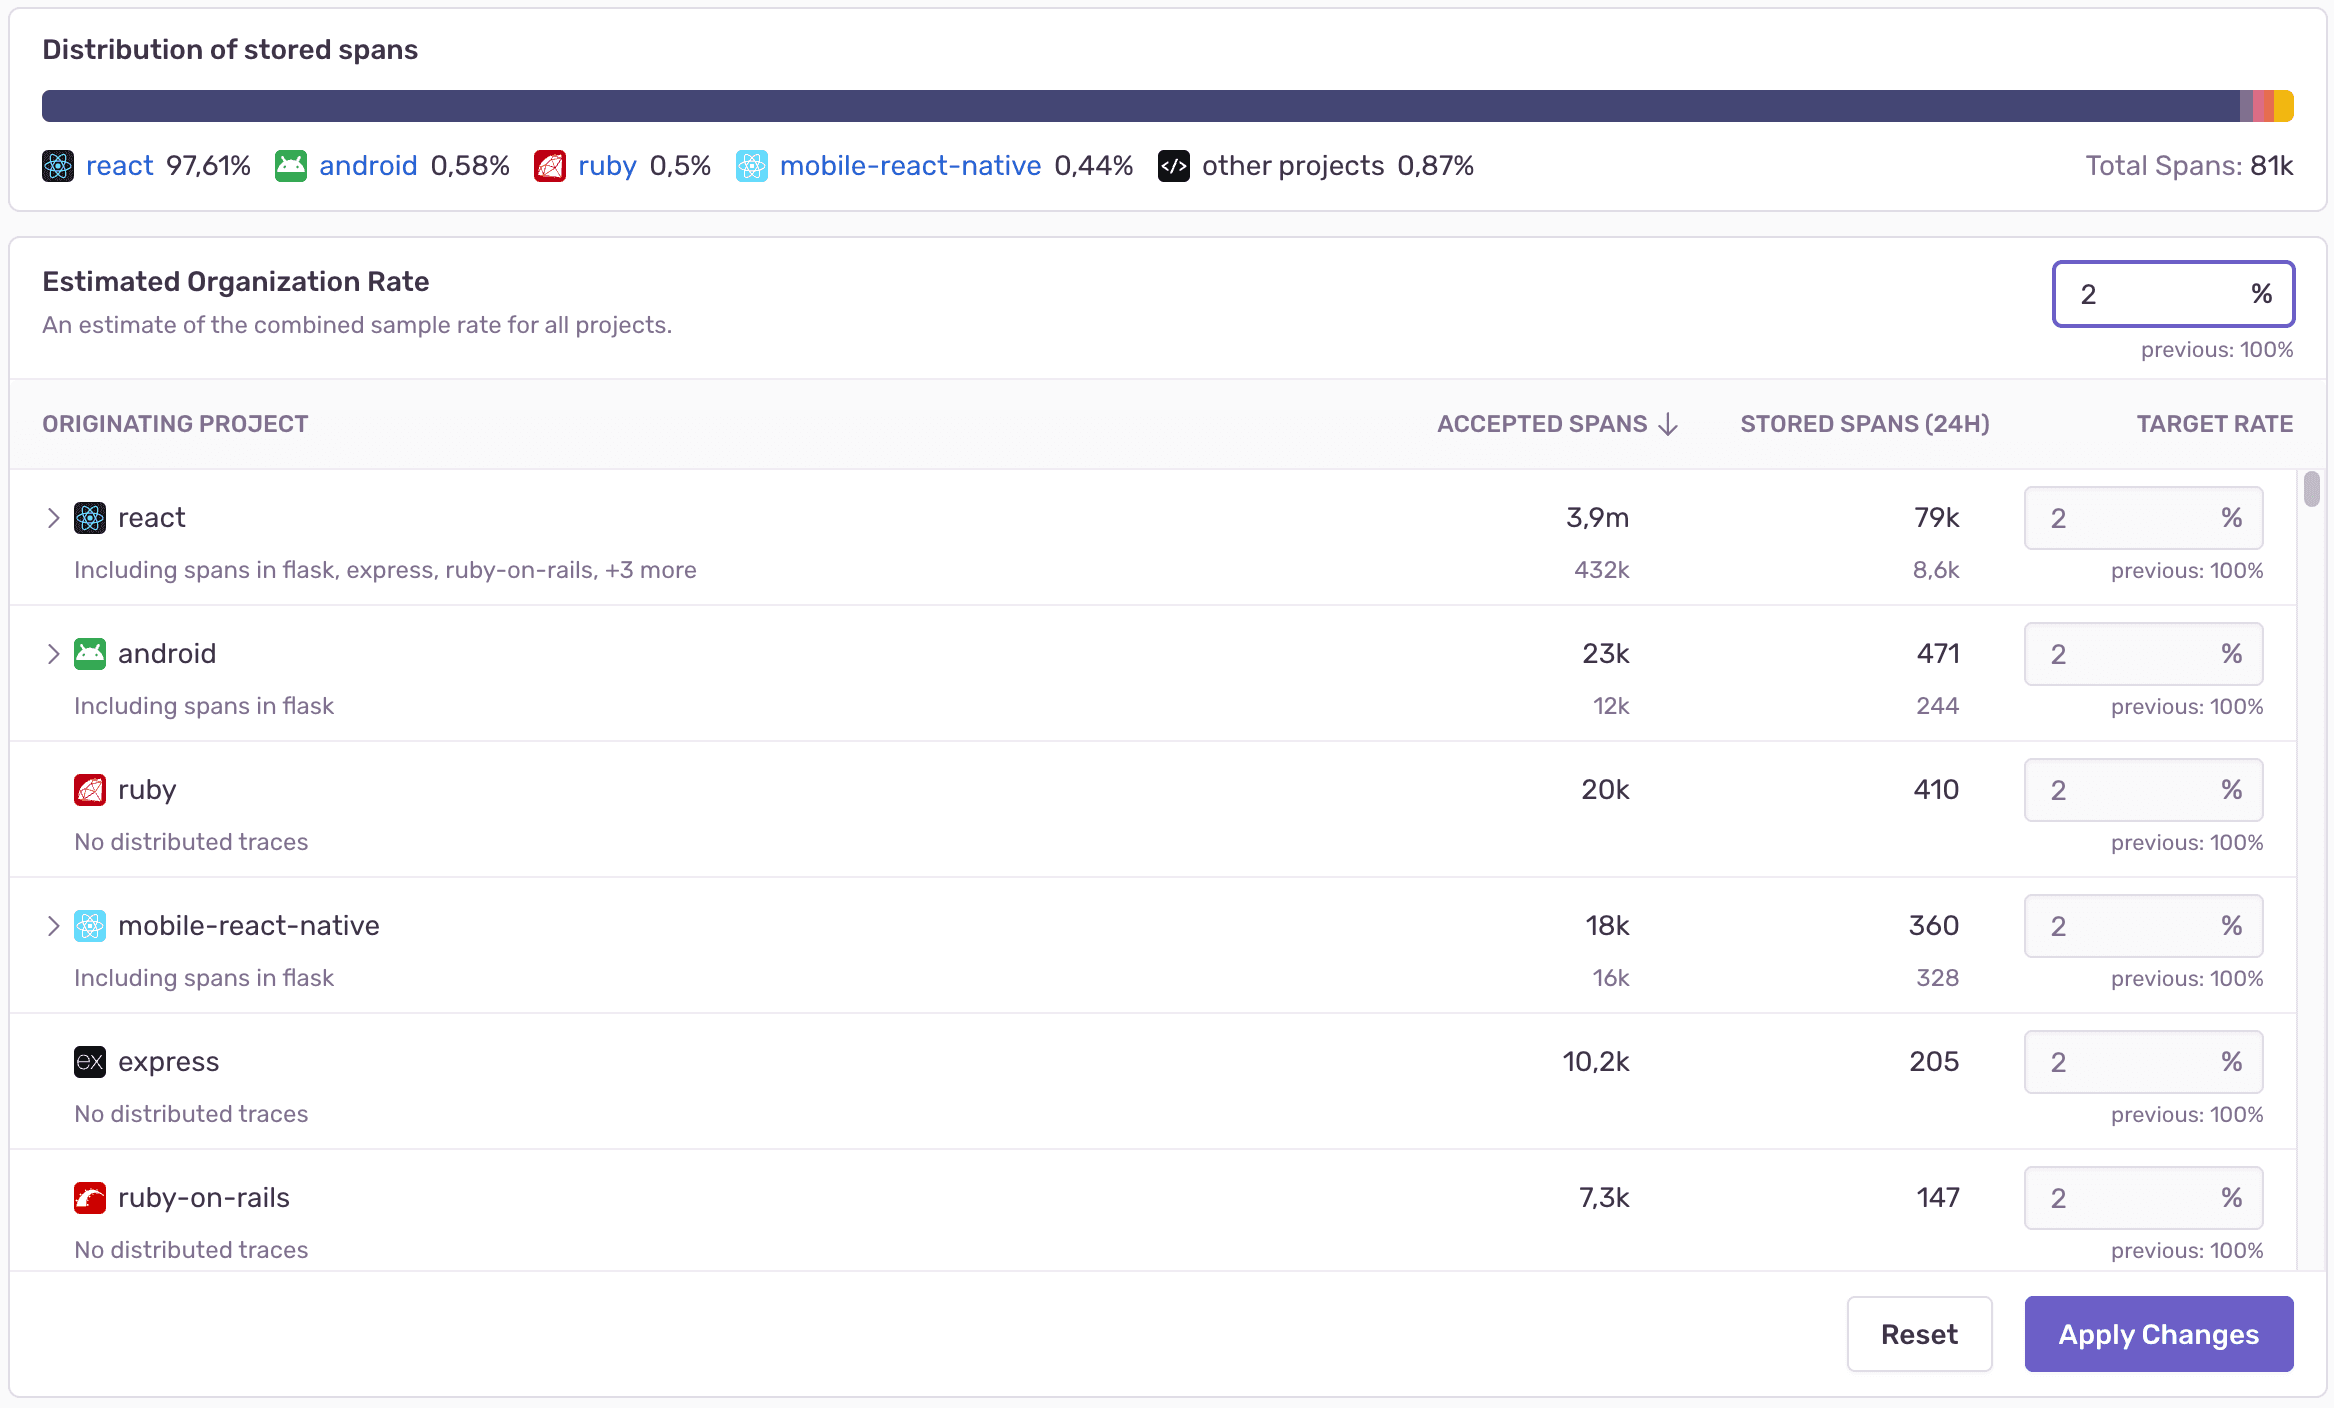Sort by Accepted Spans arrow icon
The height and width of the screenshot is (1408, 2334).
(1668, 424)
